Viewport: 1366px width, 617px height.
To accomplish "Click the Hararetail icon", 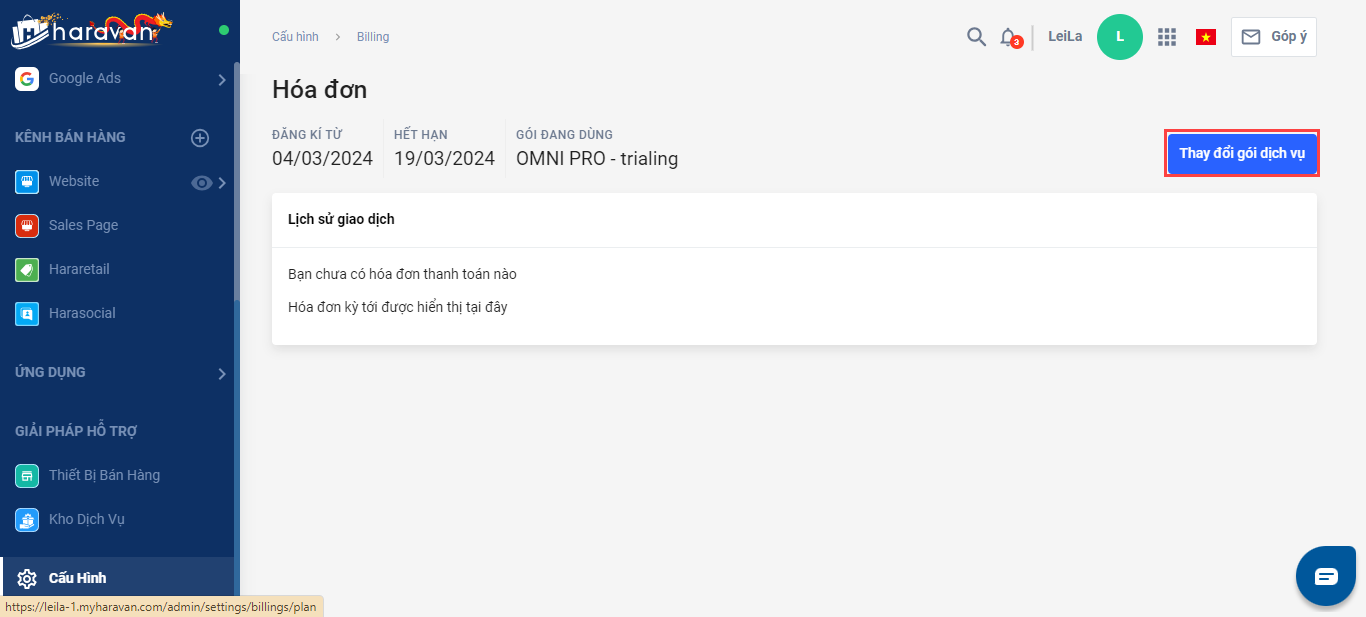I will (27, 270).
